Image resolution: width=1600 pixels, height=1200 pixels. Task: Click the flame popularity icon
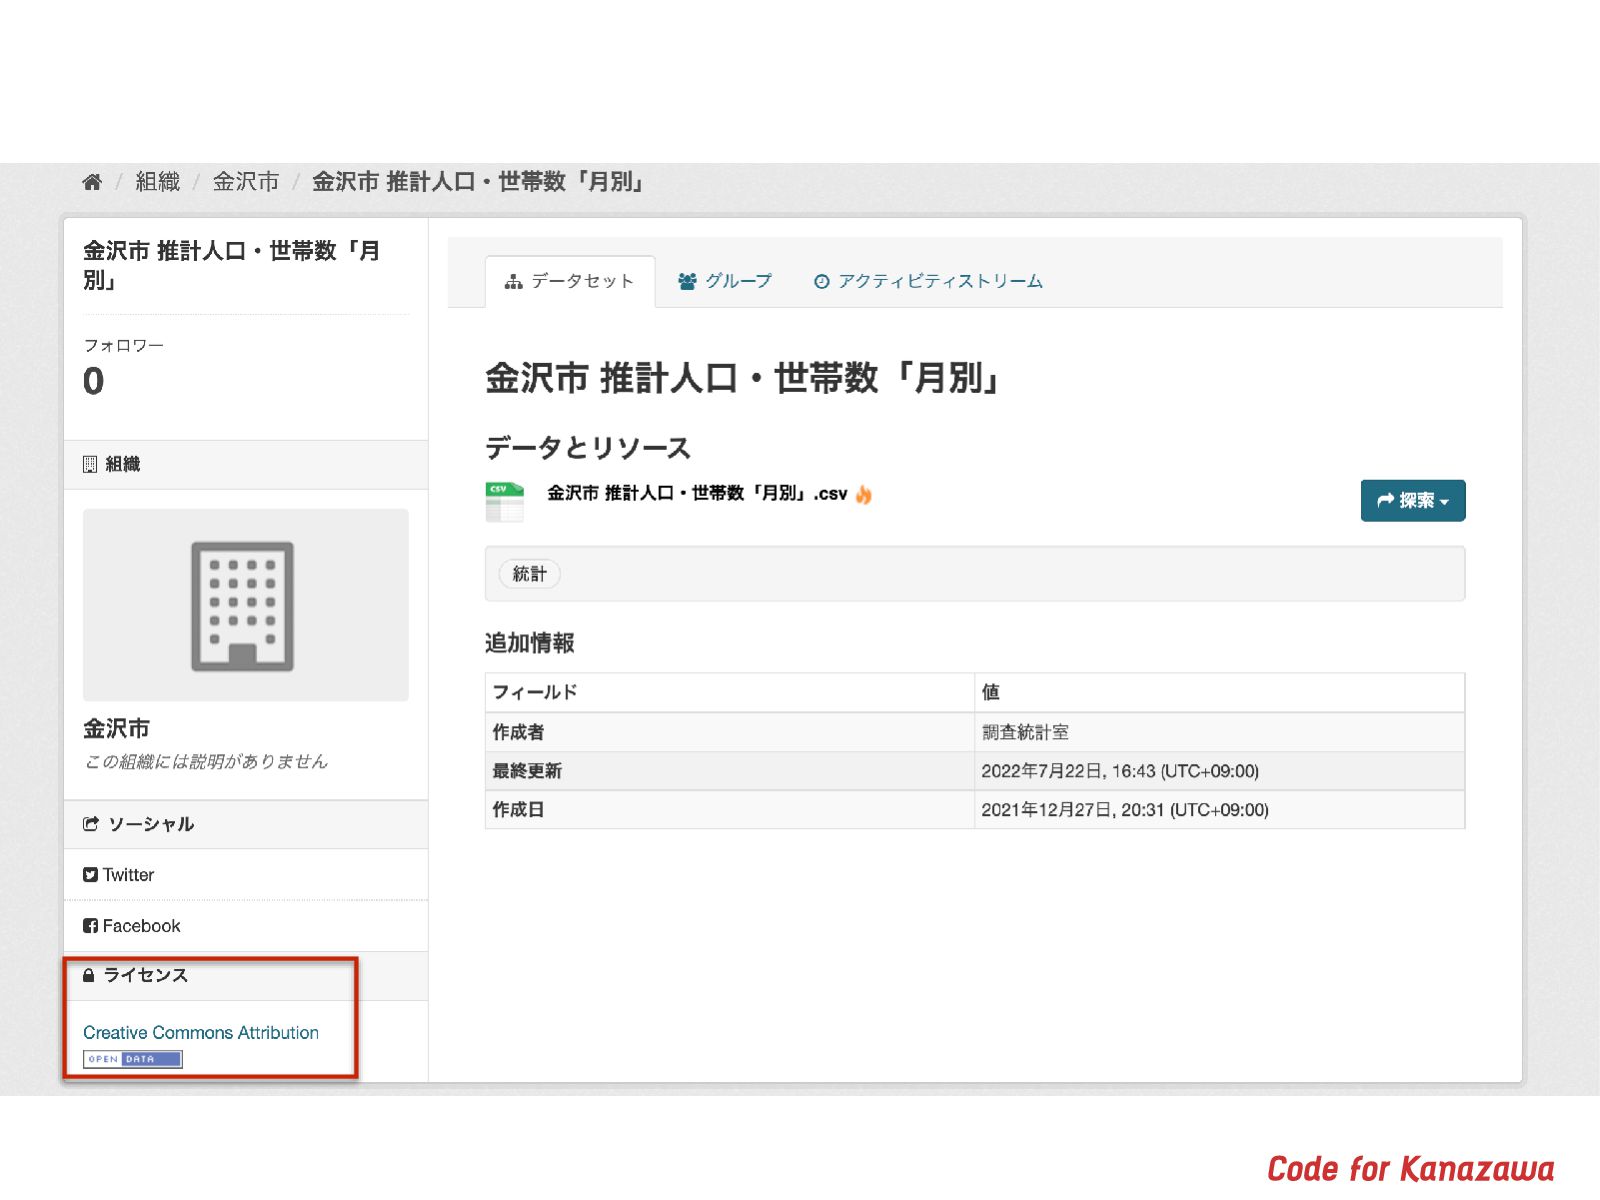[864, 494]
